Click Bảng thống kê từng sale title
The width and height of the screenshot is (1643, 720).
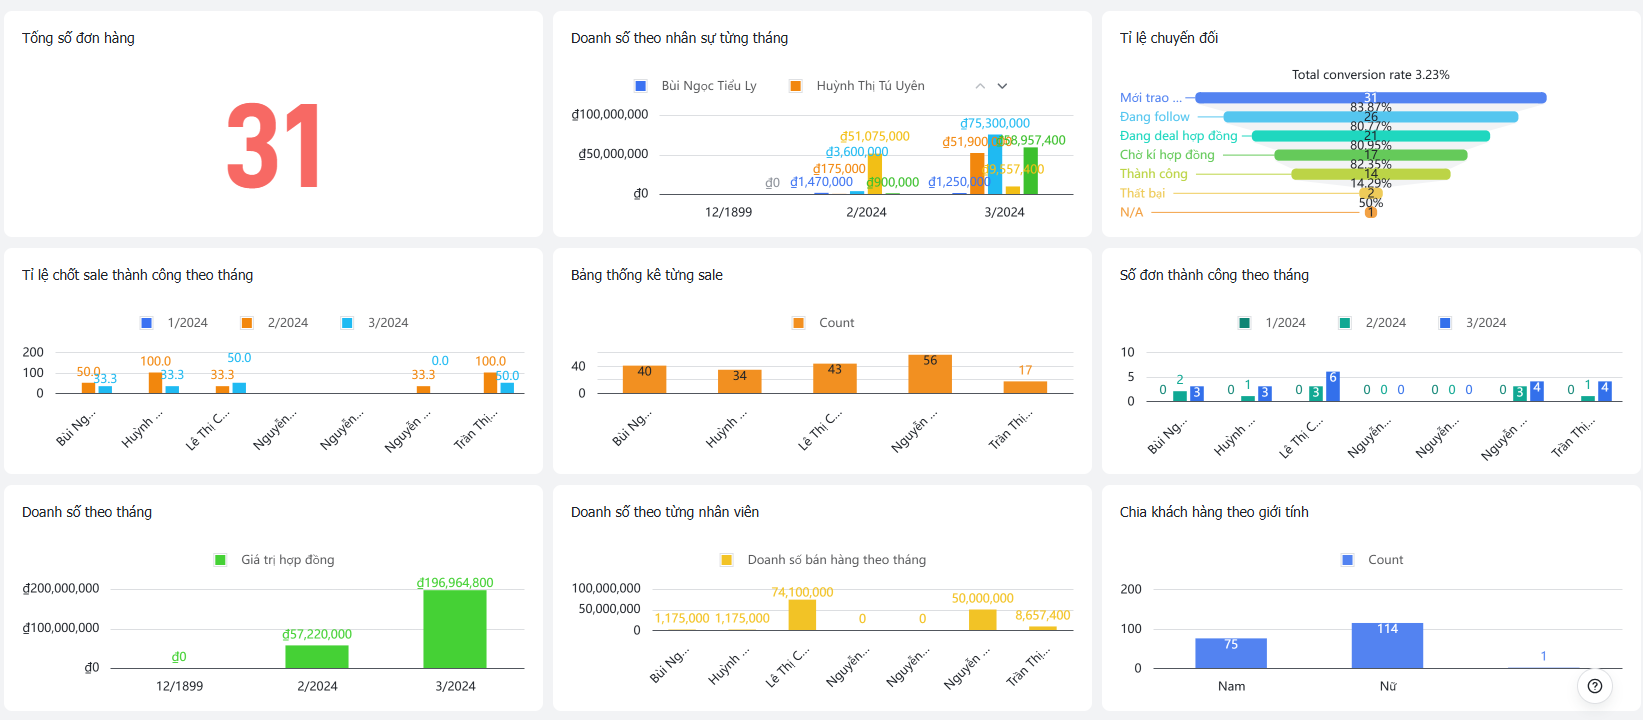coord(647,275)
